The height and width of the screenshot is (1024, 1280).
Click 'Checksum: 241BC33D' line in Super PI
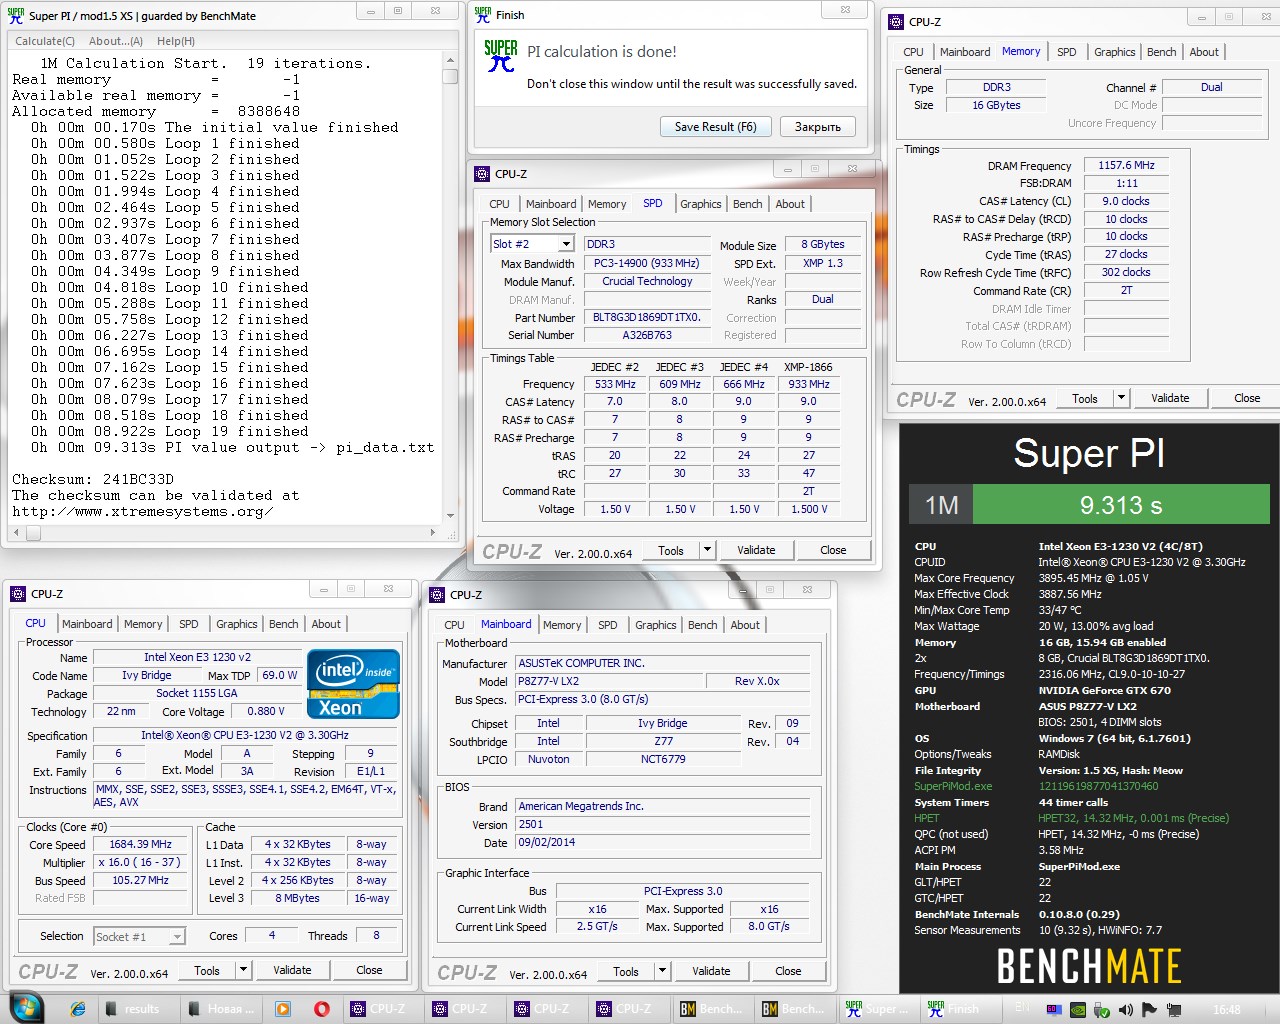93,479
